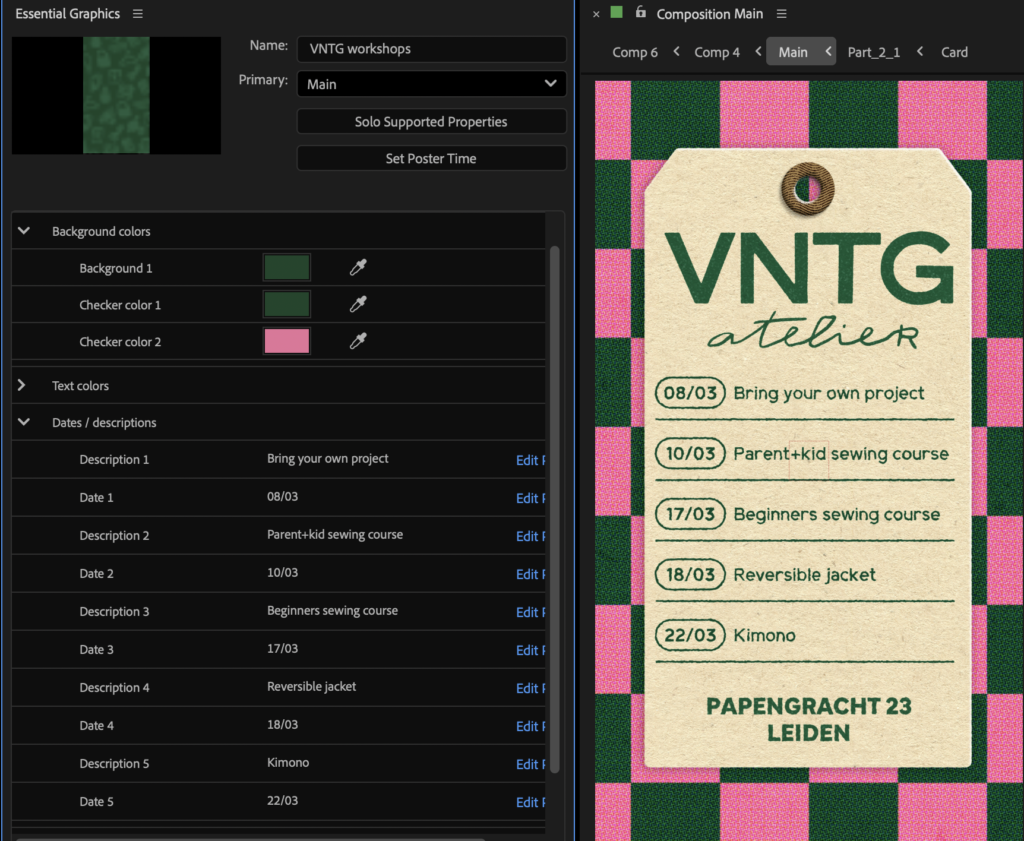This screenshot has width=1024, height=841.
Task: Click the green composition label color square
Action: click(x=617, y=13)
